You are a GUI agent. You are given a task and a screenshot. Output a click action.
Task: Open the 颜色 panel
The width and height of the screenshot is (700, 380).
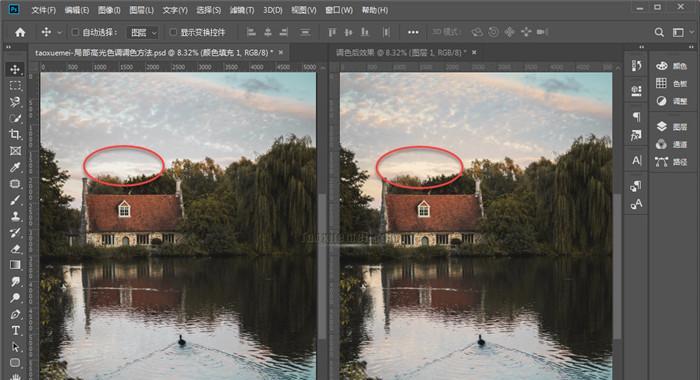pyautogui.click(x=671, y=66)
